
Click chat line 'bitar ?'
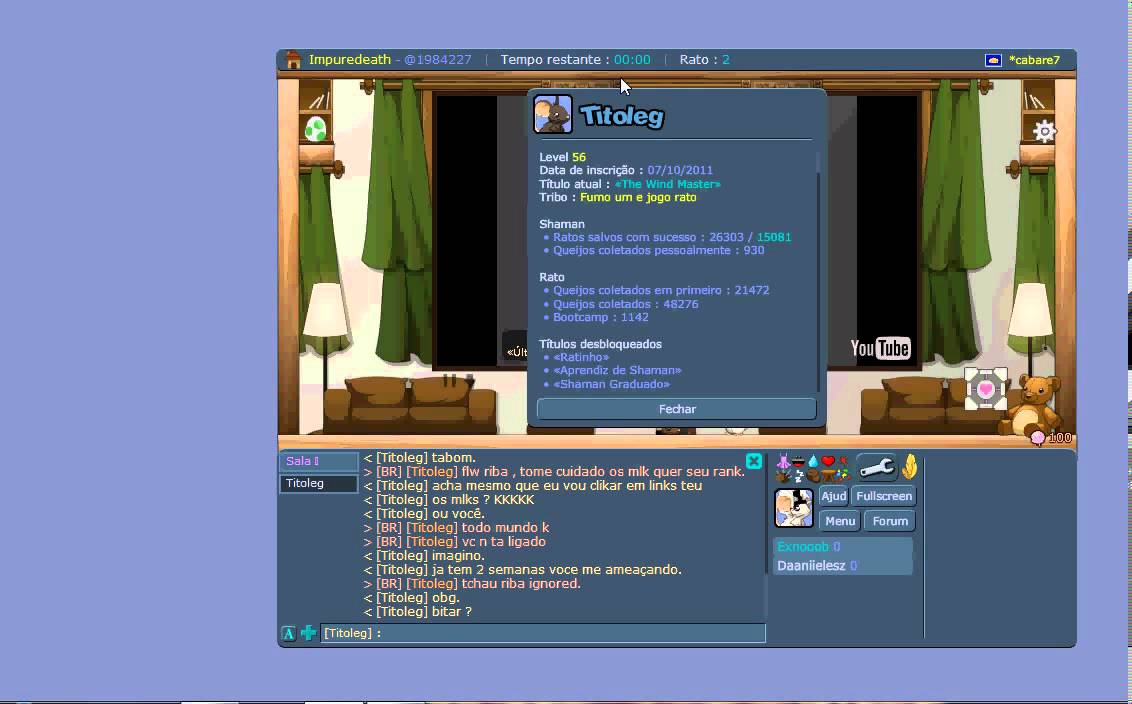click(x=418, y=612)
